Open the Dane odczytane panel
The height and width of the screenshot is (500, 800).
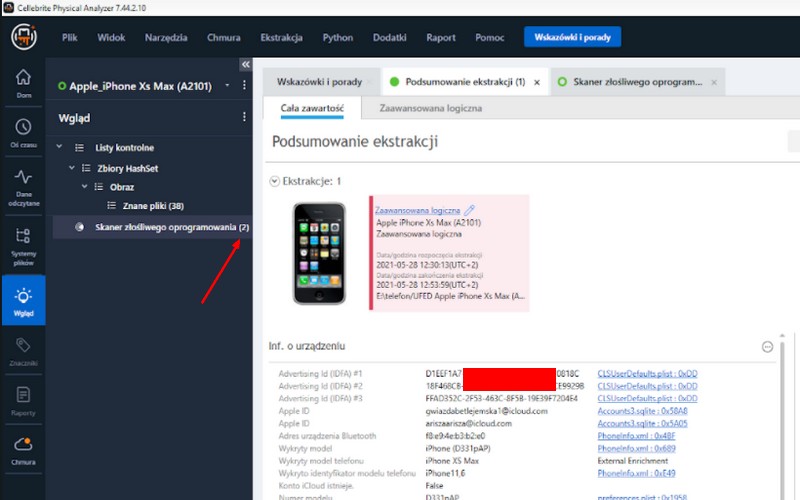[x=23, y=187]
